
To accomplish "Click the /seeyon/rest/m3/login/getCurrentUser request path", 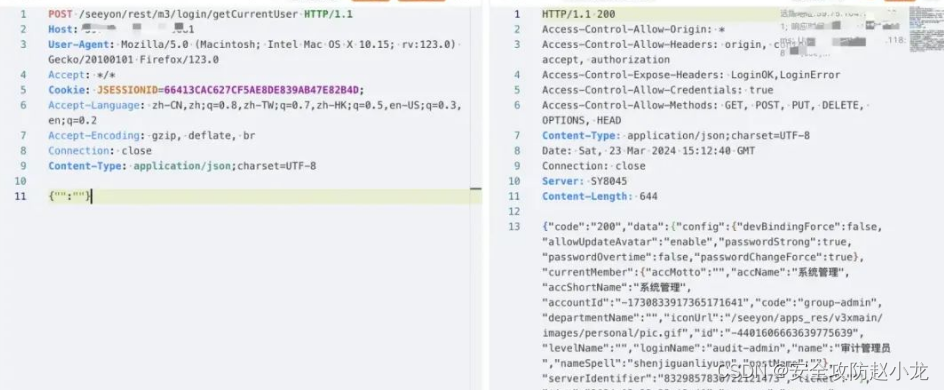I will 188,14.
